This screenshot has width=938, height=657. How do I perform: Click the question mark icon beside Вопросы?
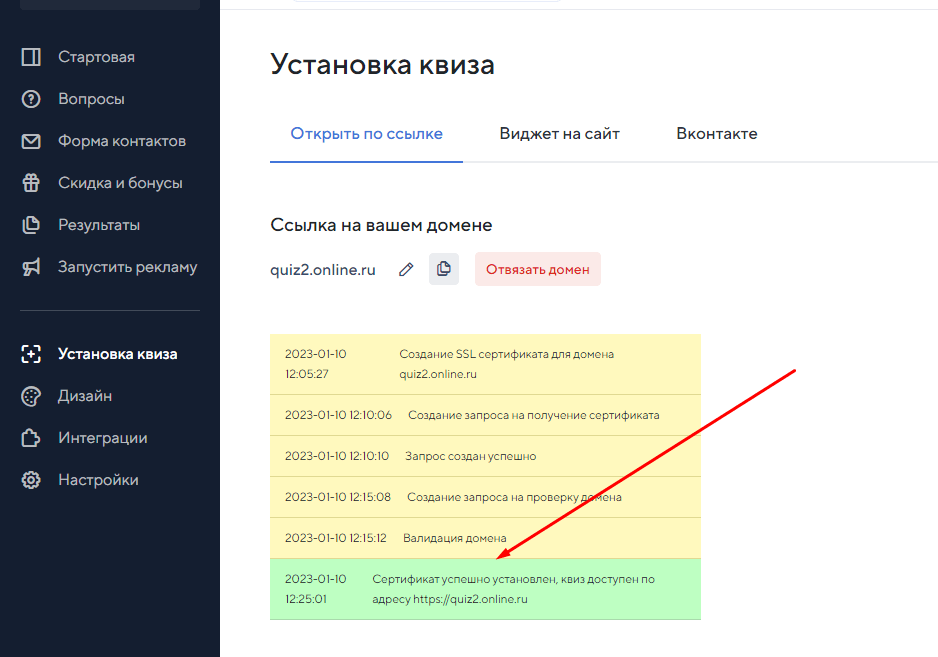click(31, 99)
